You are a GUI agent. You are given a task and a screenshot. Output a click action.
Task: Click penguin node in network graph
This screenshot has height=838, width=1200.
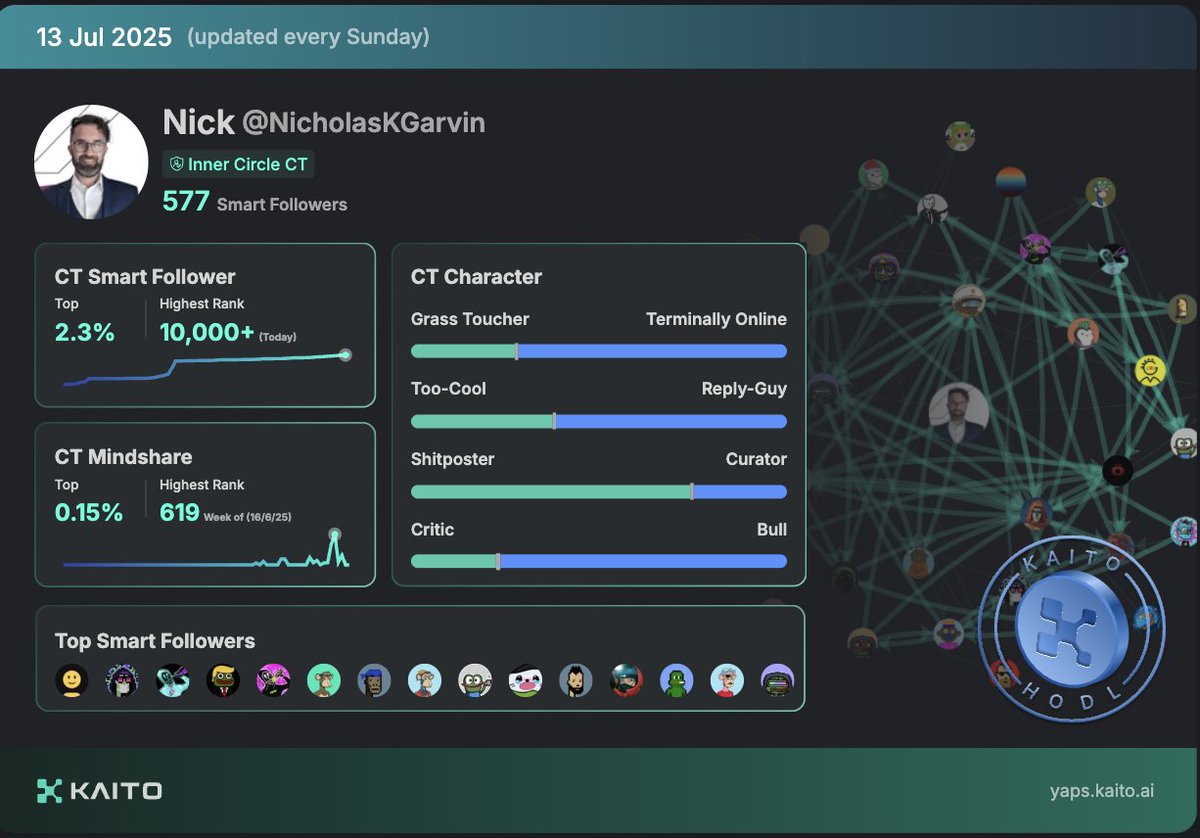pos(1082,334)
